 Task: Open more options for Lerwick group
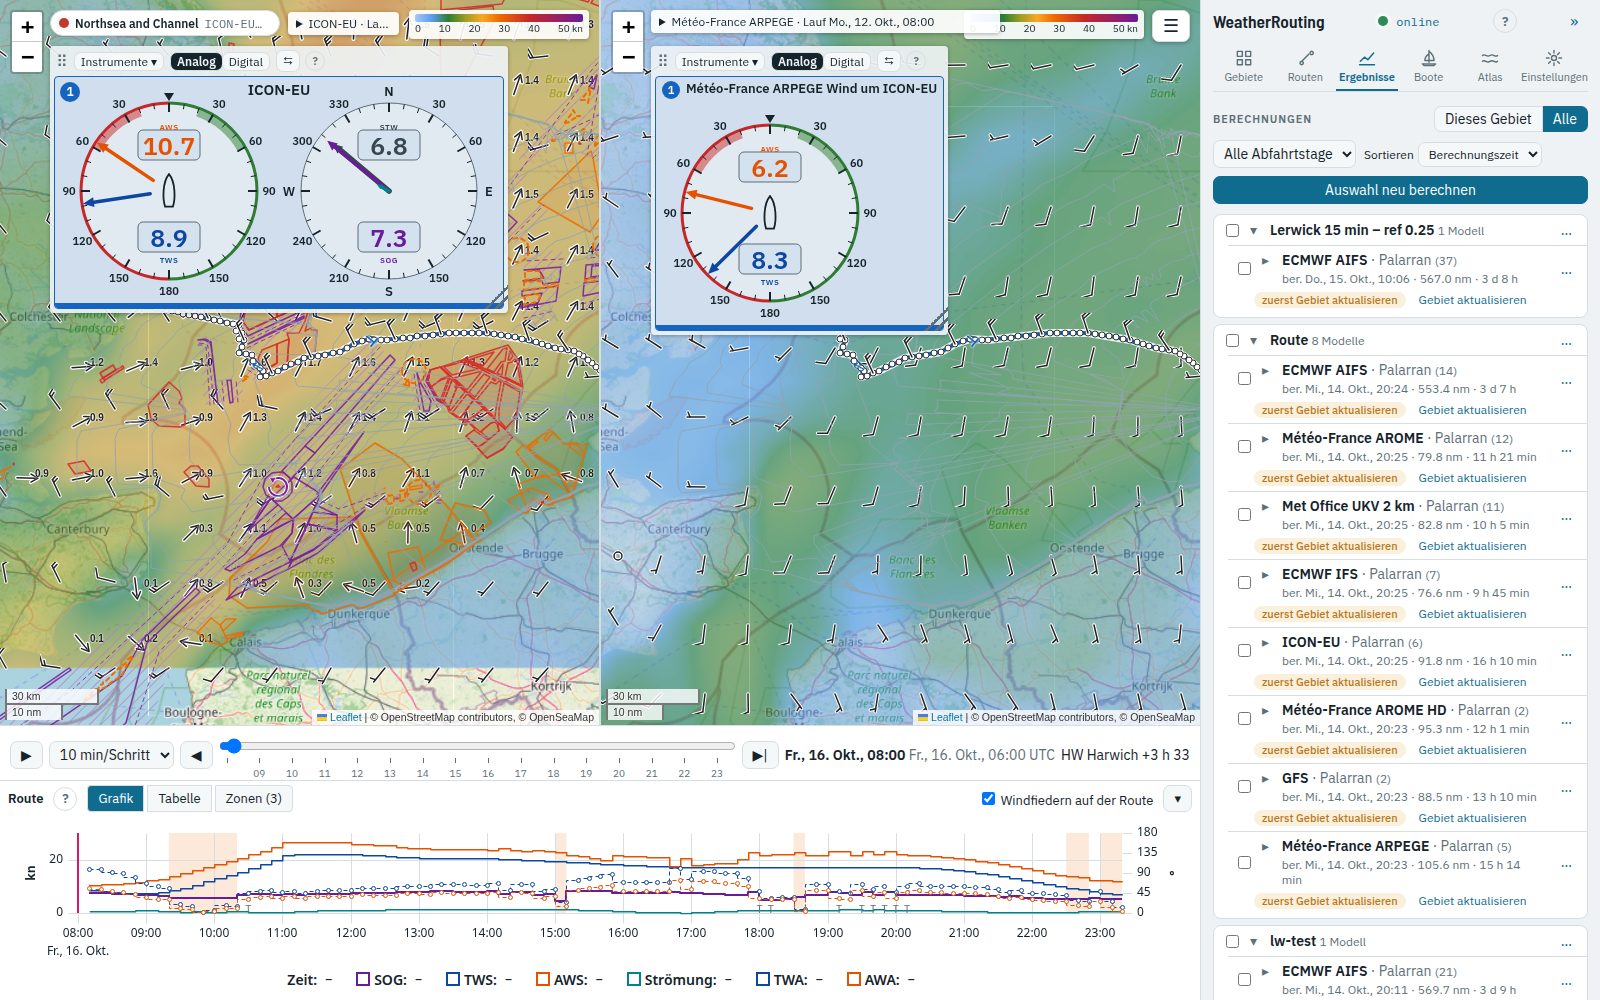pyautogui.click(x=1566, y=231)
